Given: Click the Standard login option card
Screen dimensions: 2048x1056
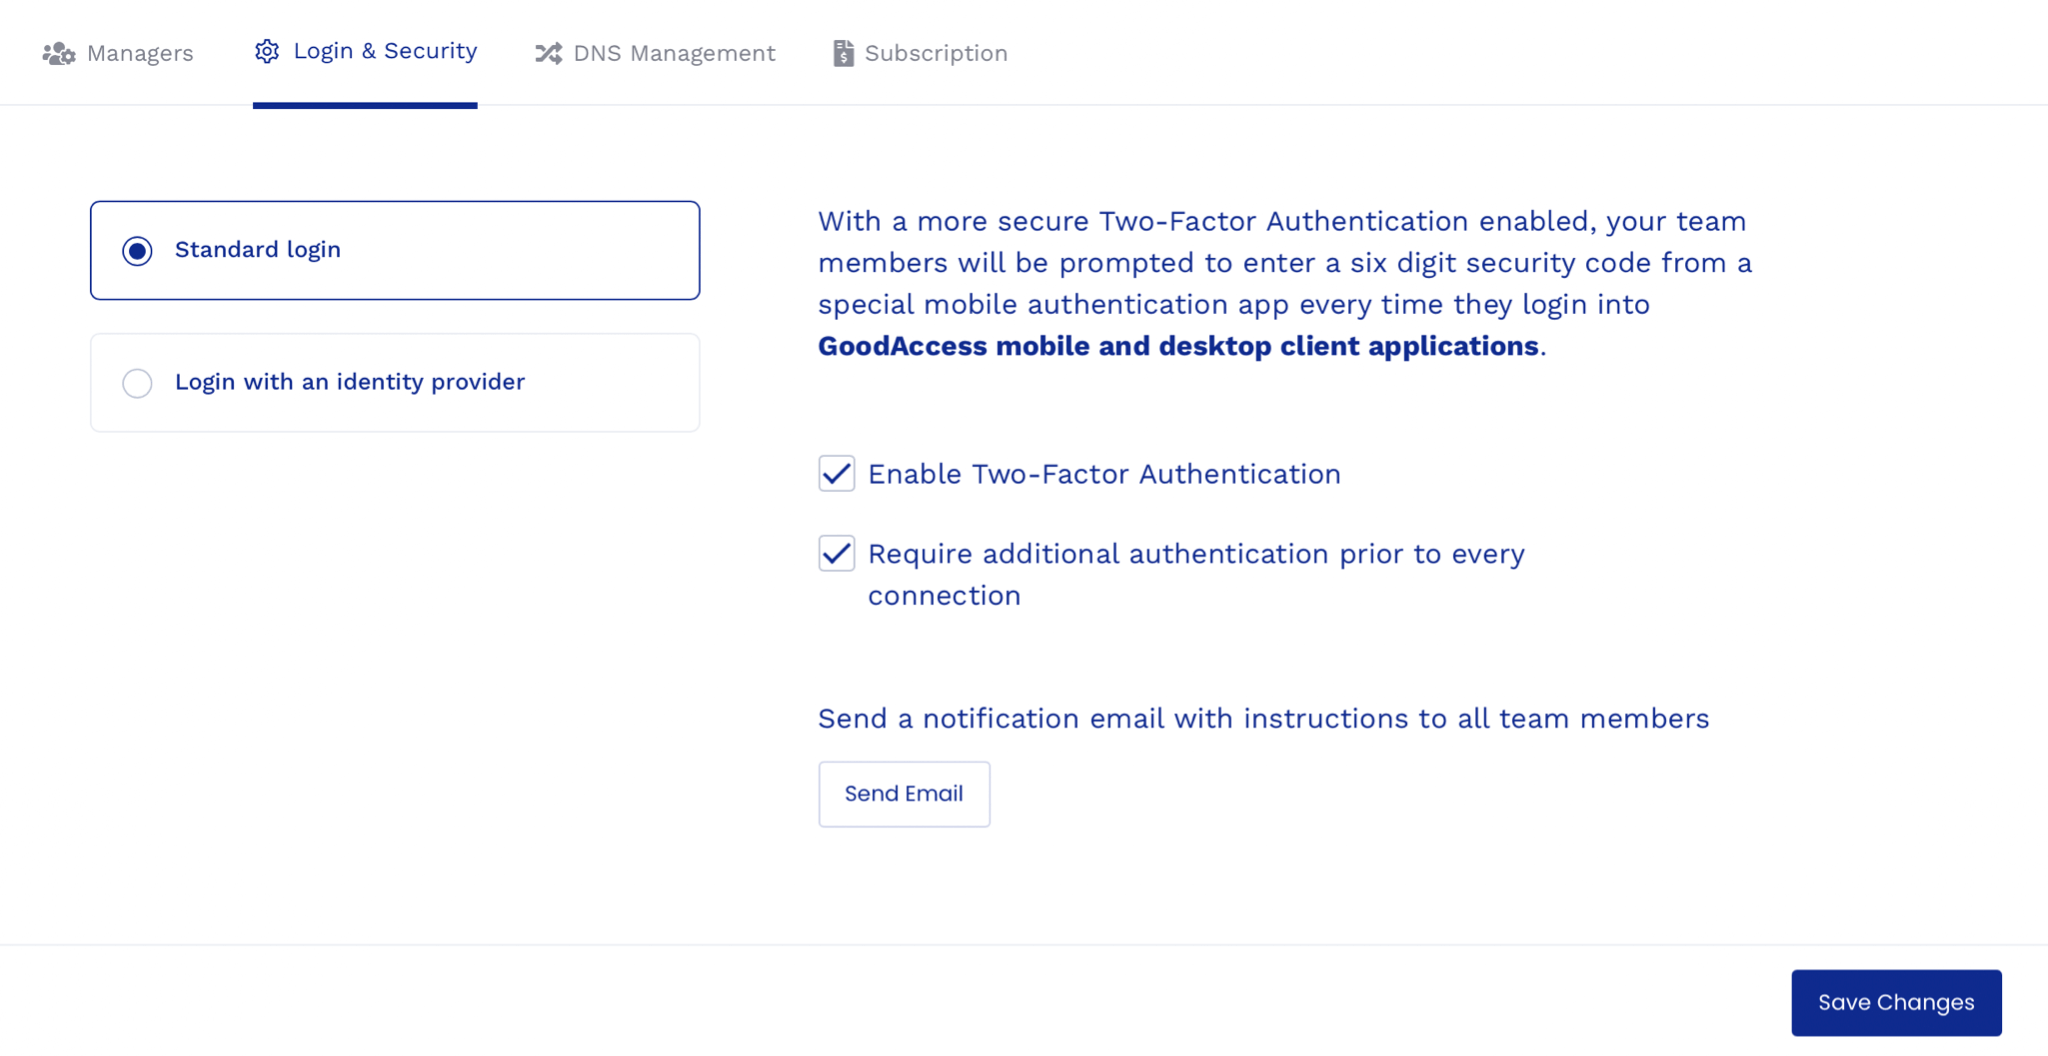Looking at the screenshot, I should pyautogui.click(x=394, y=250).
